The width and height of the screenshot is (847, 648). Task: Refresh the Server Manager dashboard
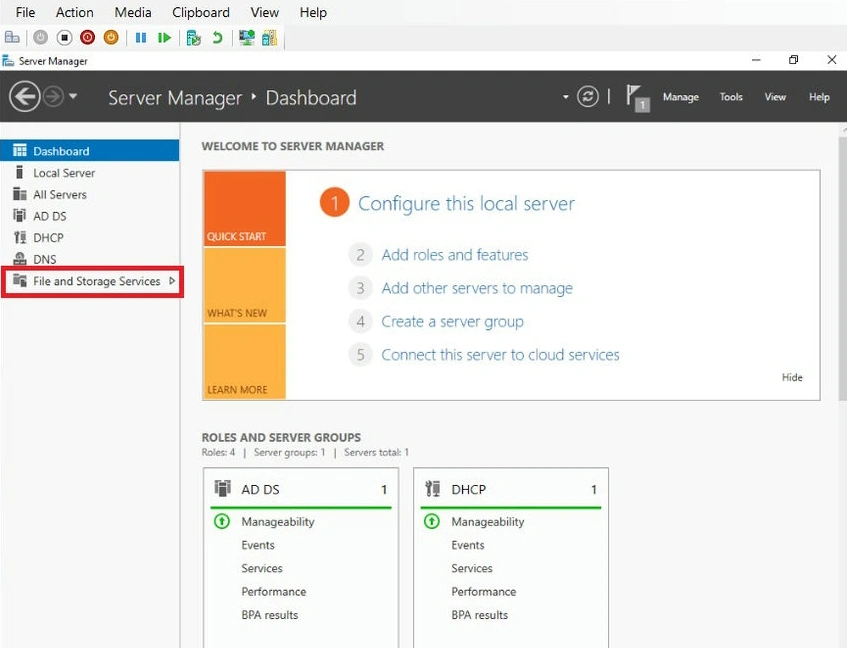point(588,97)
